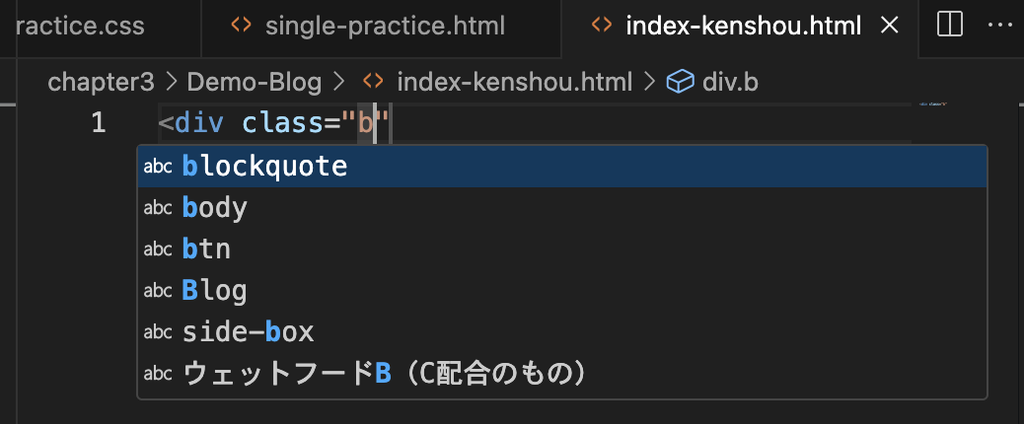
Task: Split the editor with the layout icon
Action: (950, 25)
